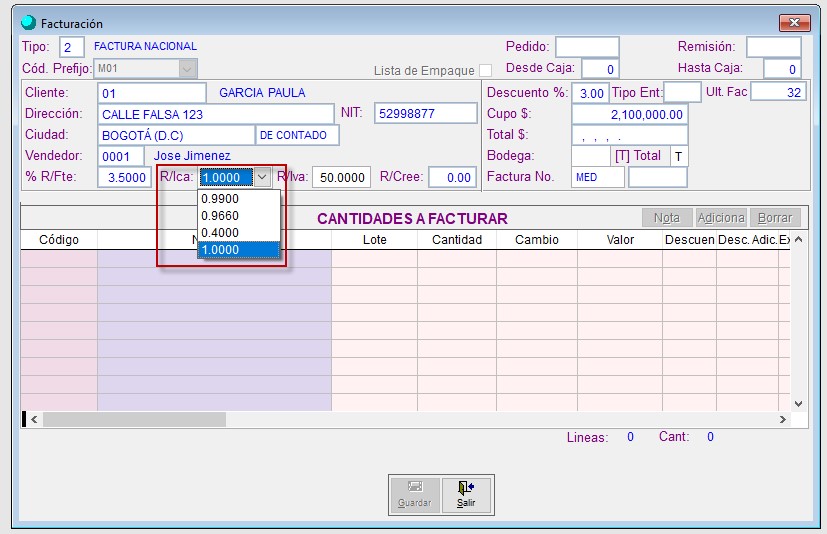The image size is (827, 534).
Task: Click the Cambio column header
Action: point(537,240)
